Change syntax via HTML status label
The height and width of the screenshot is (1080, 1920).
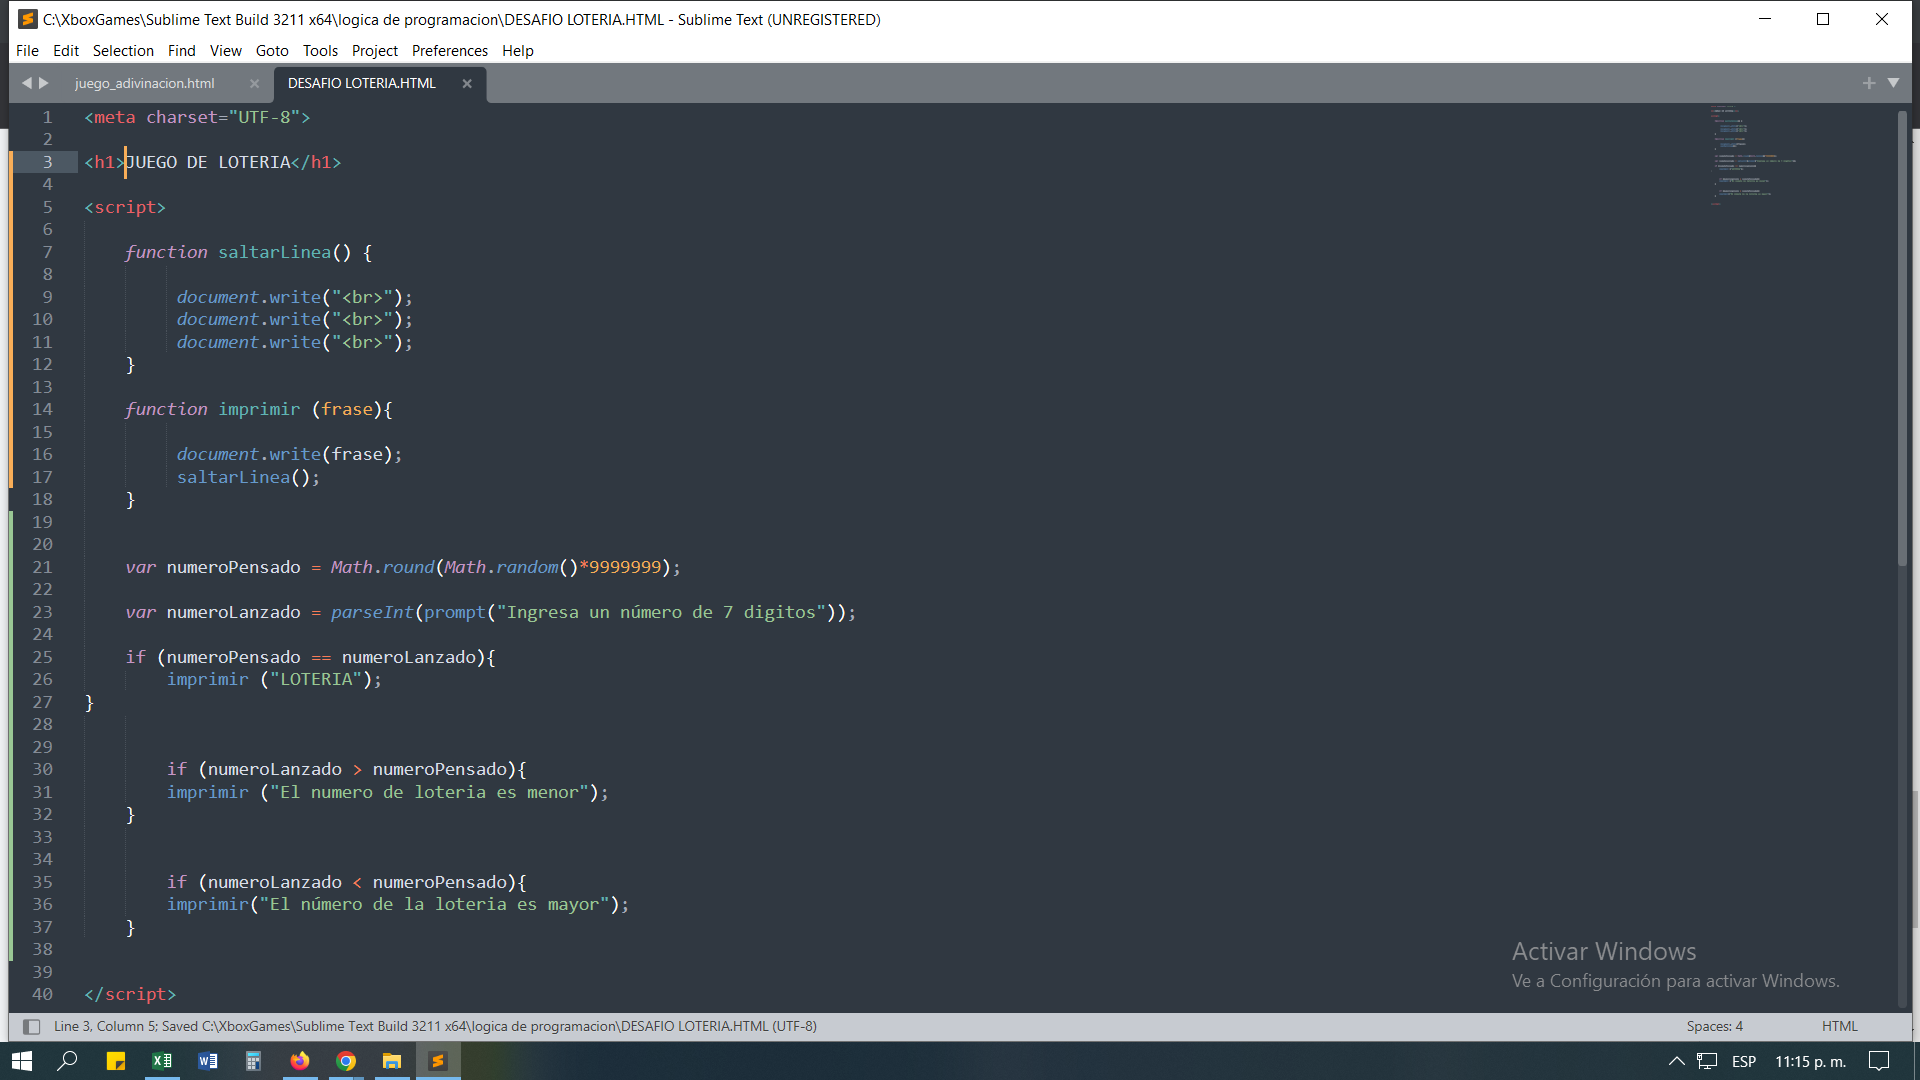1839,1026
